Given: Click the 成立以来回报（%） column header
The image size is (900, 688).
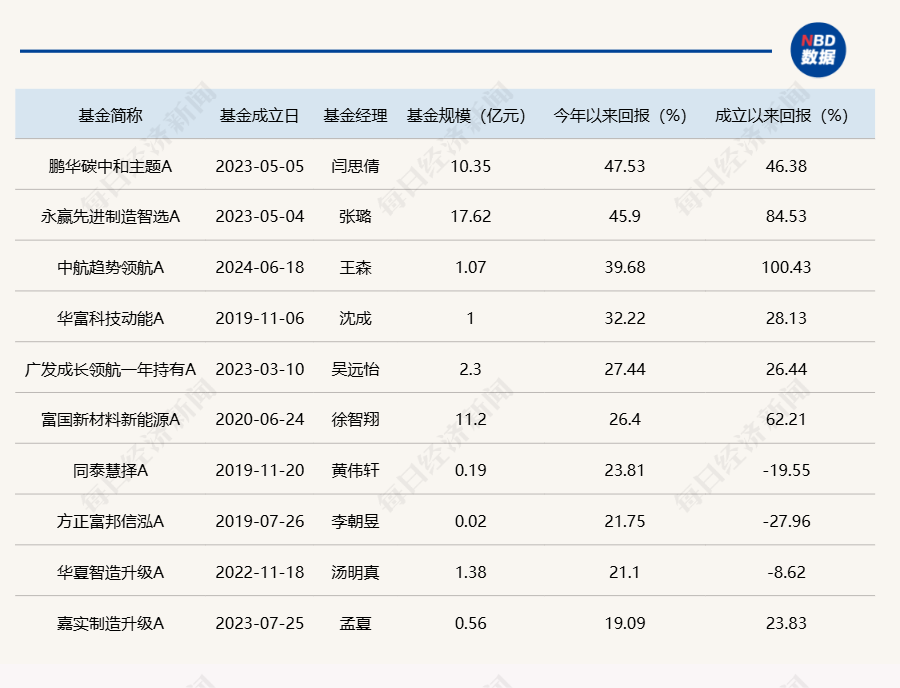Looking at the screenshot, I should (x=781, y=115).
